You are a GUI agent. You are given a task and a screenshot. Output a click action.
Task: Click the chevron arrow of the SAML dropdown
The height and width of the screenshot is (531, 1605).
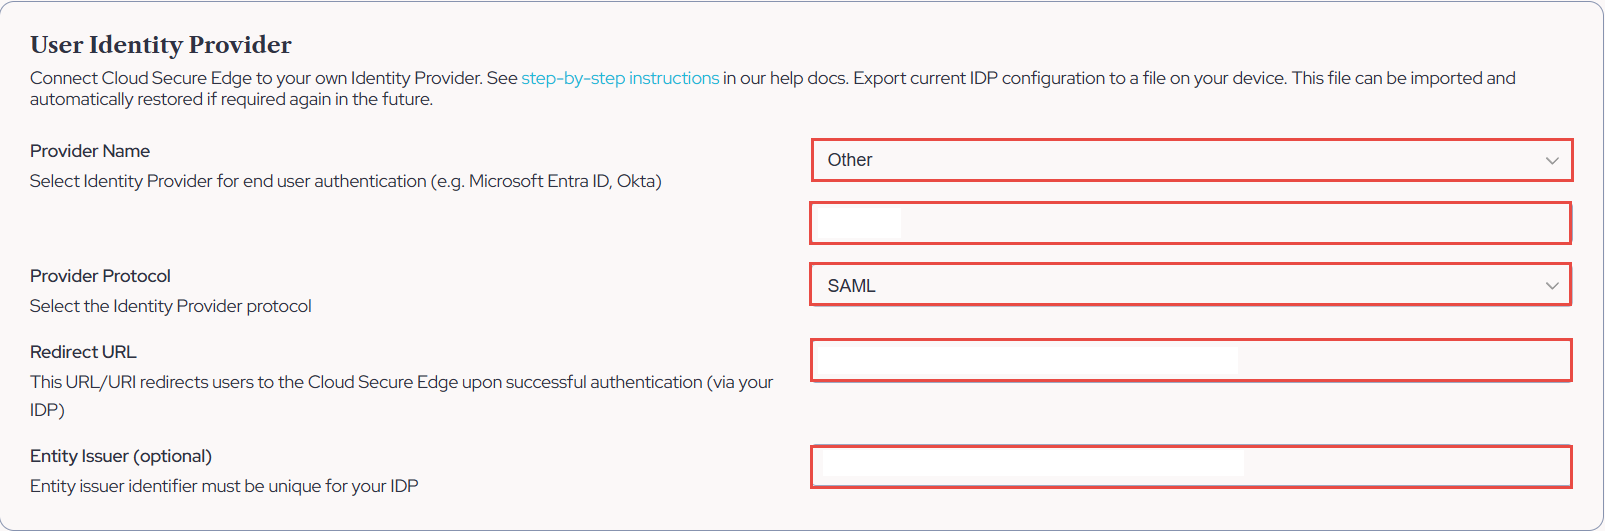pyautogui.click(x=1552, y=286)
